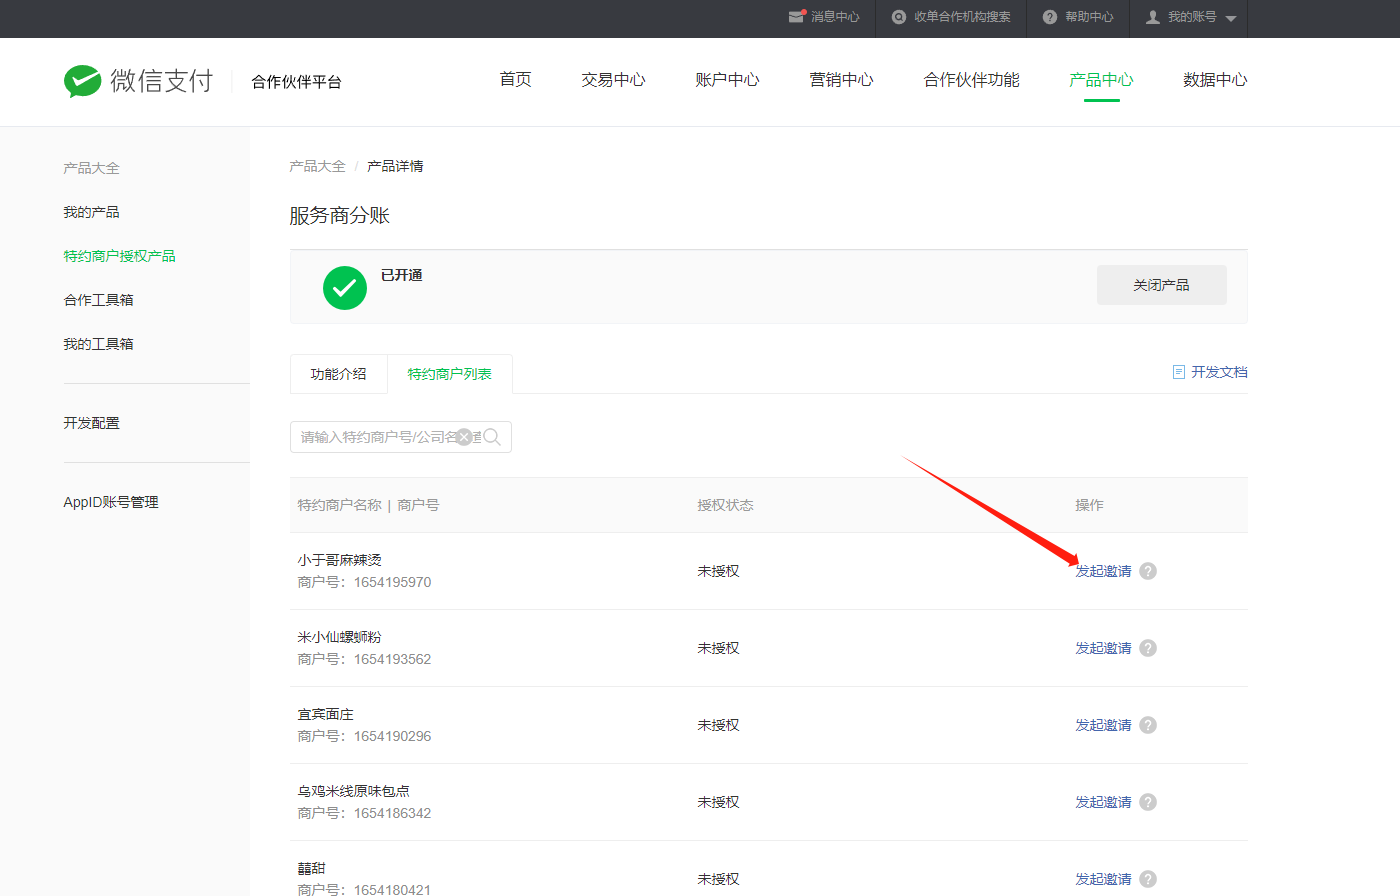
Task: Open 收单合作机构搜索 in top bar
Action: pos(951,17)
